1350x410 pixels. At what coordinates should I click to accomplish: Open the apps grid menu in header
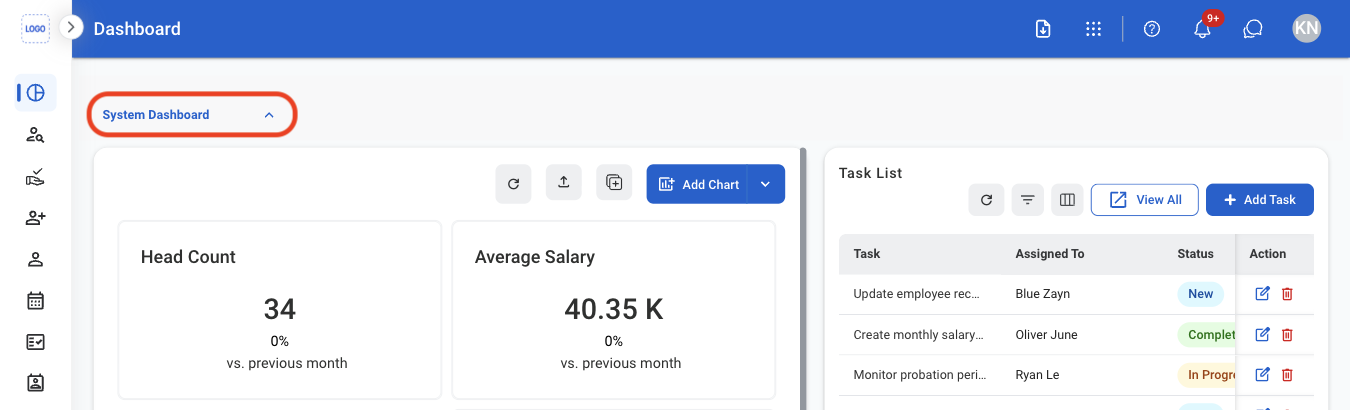point(1093,29)
